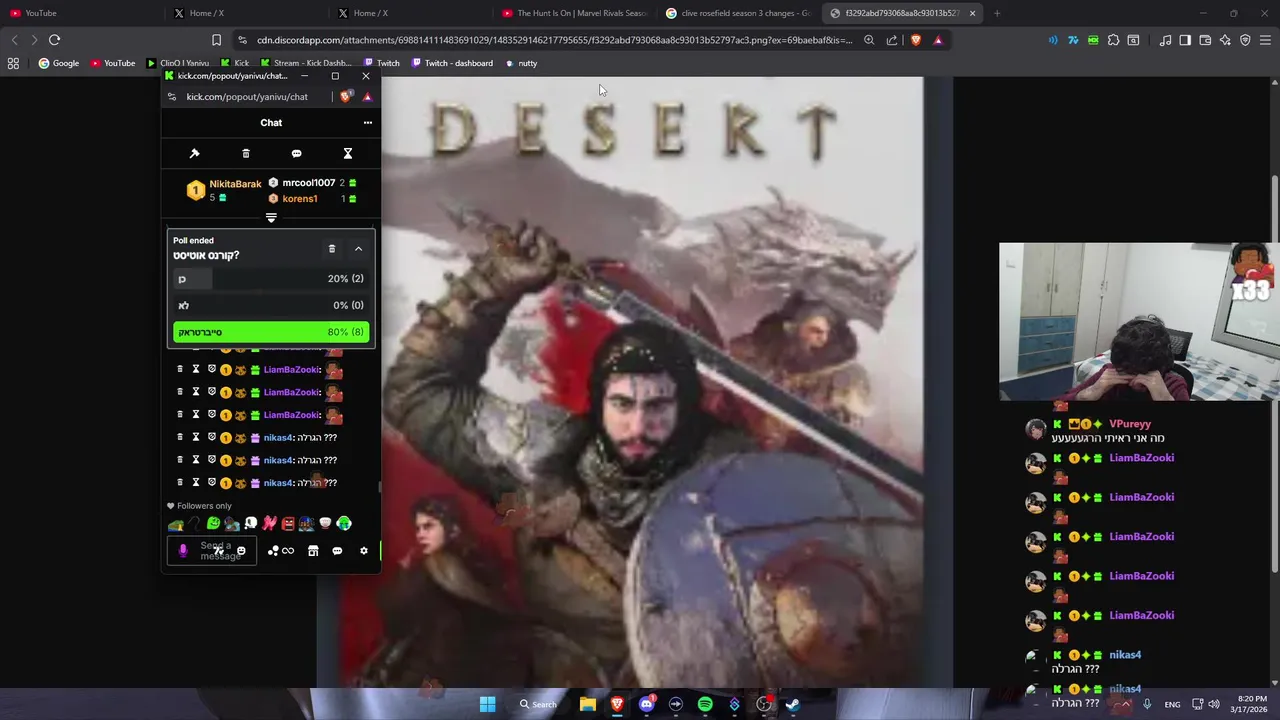Delete the ended poll with its trash icon

pyautogui.click(x=332, y=248)
